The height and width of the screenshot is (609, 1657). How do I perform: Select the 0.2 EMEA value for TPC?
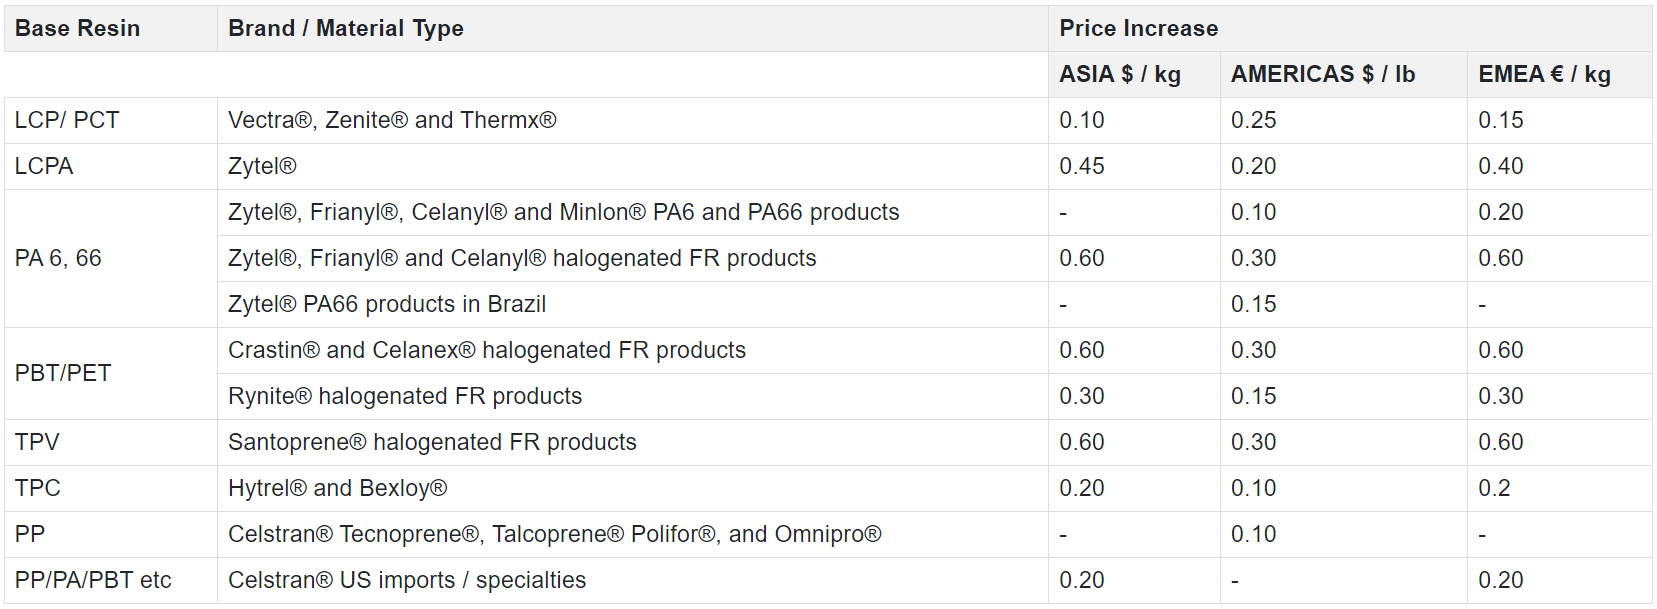(1494, 488)
